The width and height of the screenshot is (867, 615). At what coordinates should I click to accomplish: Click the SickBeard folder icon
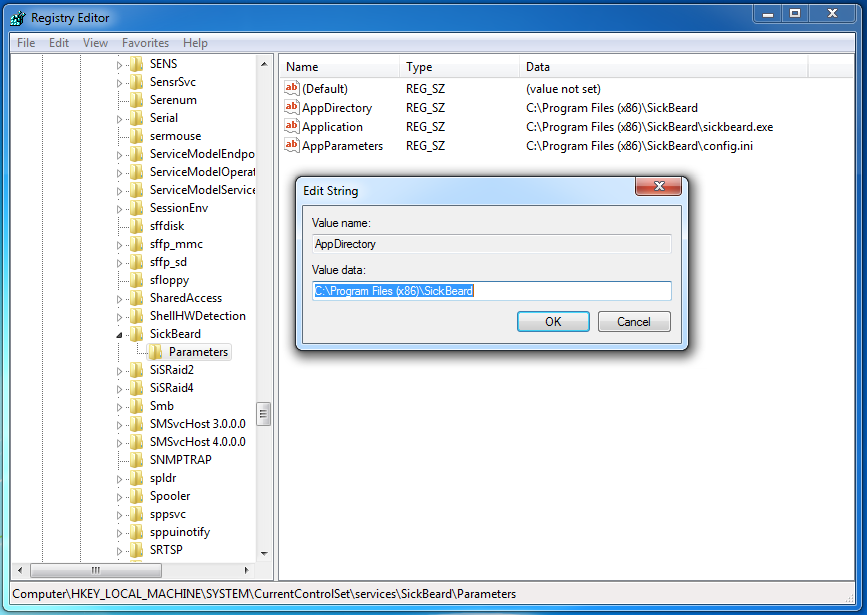point(137,334)
